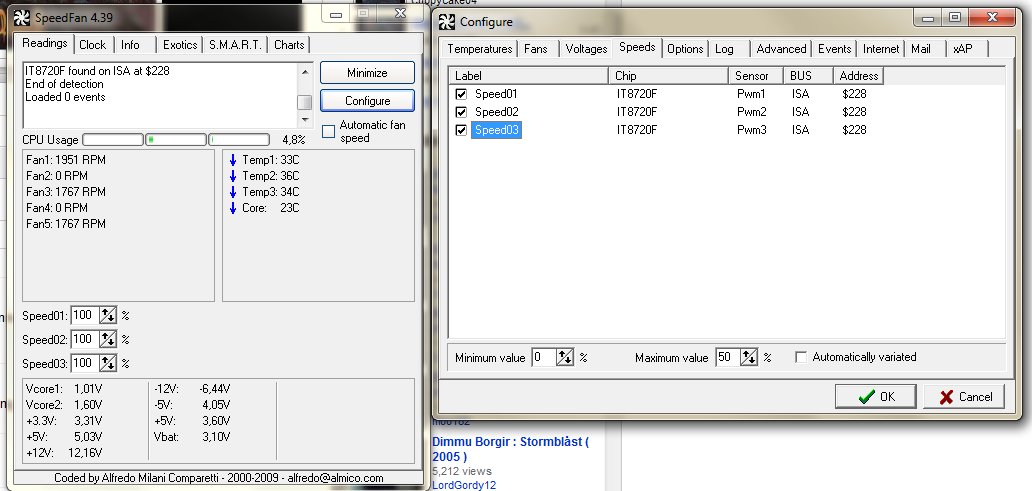Click the Fan1: 1951 RPM reading

click(66, 160)
